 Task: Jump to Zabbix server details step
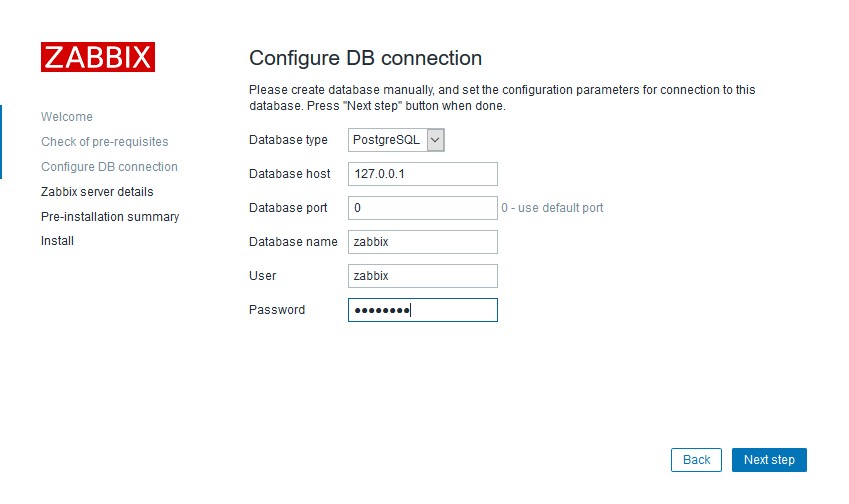pos(97,192)
